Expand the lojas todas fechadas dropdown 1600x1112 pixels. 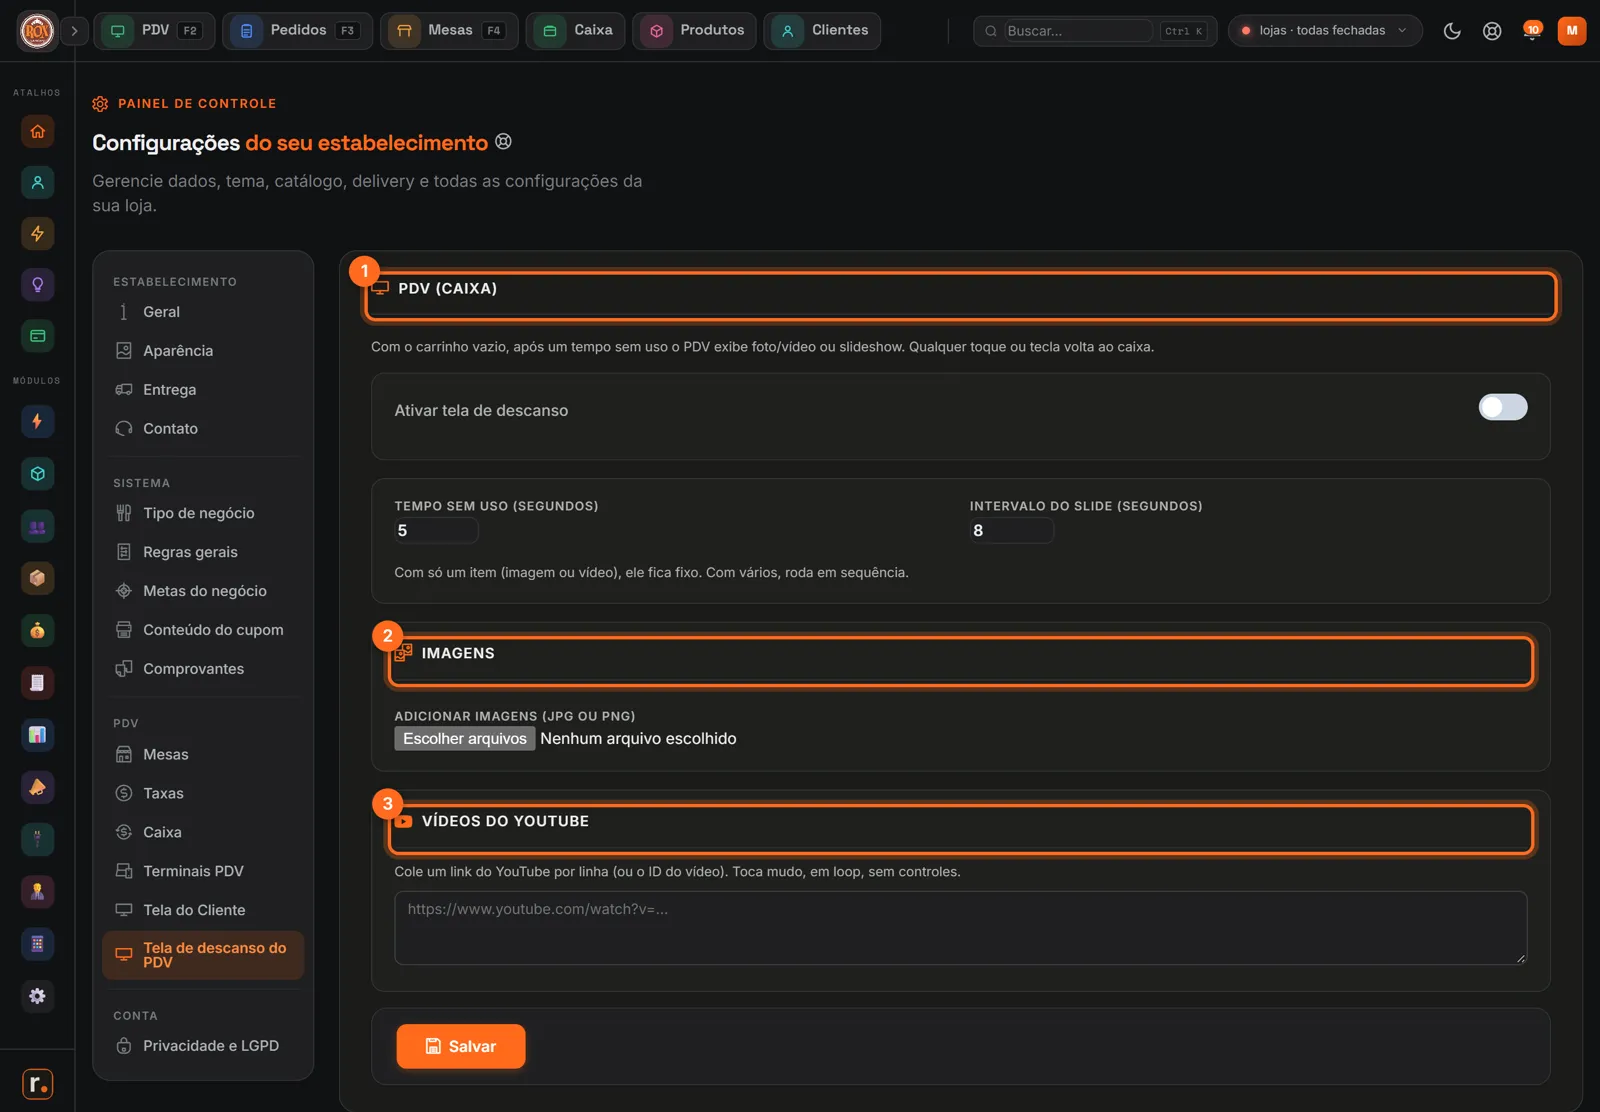click(x=1324, y=31)
